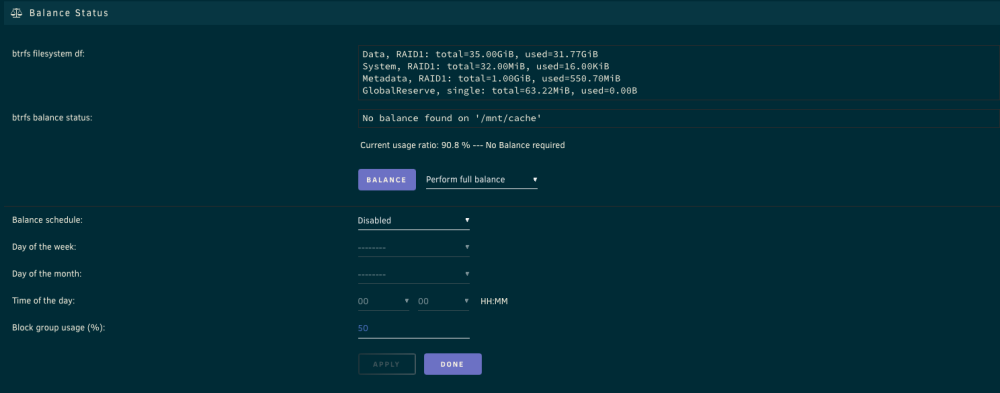Open the Day of the week dropdown
The height and width of the screenshot is (393, 1000).
click(x=413, y=248)
